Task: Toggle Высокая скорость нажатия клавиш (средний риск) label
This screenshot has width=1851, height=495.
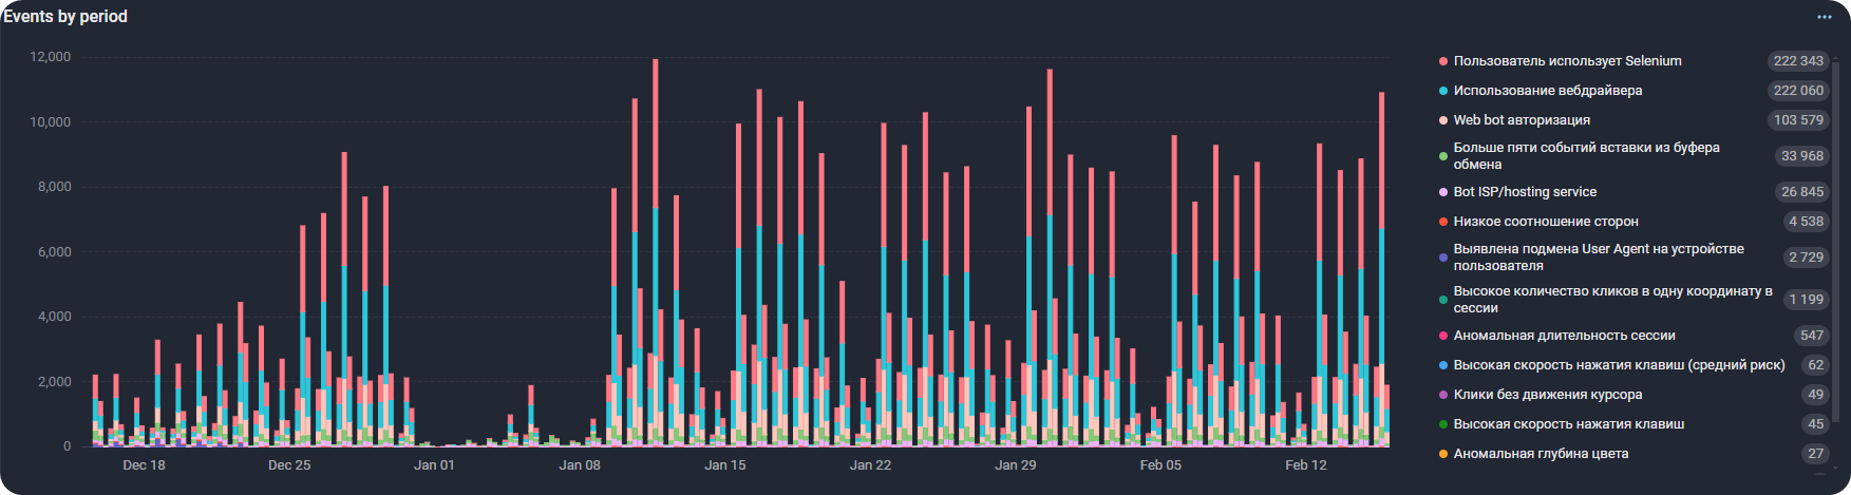Action: 1618,365
